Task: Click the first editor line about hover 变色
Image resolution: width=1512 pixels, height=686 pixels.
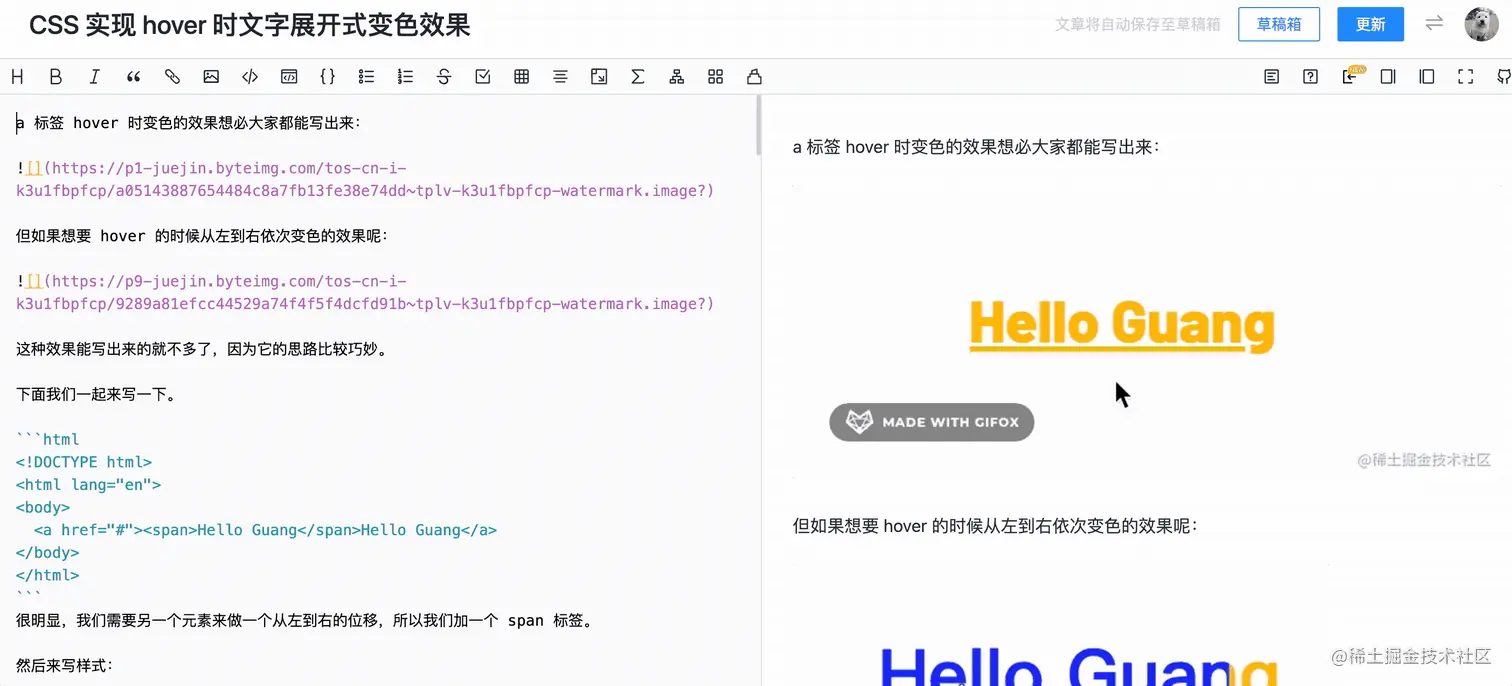Action: [188, 123]
